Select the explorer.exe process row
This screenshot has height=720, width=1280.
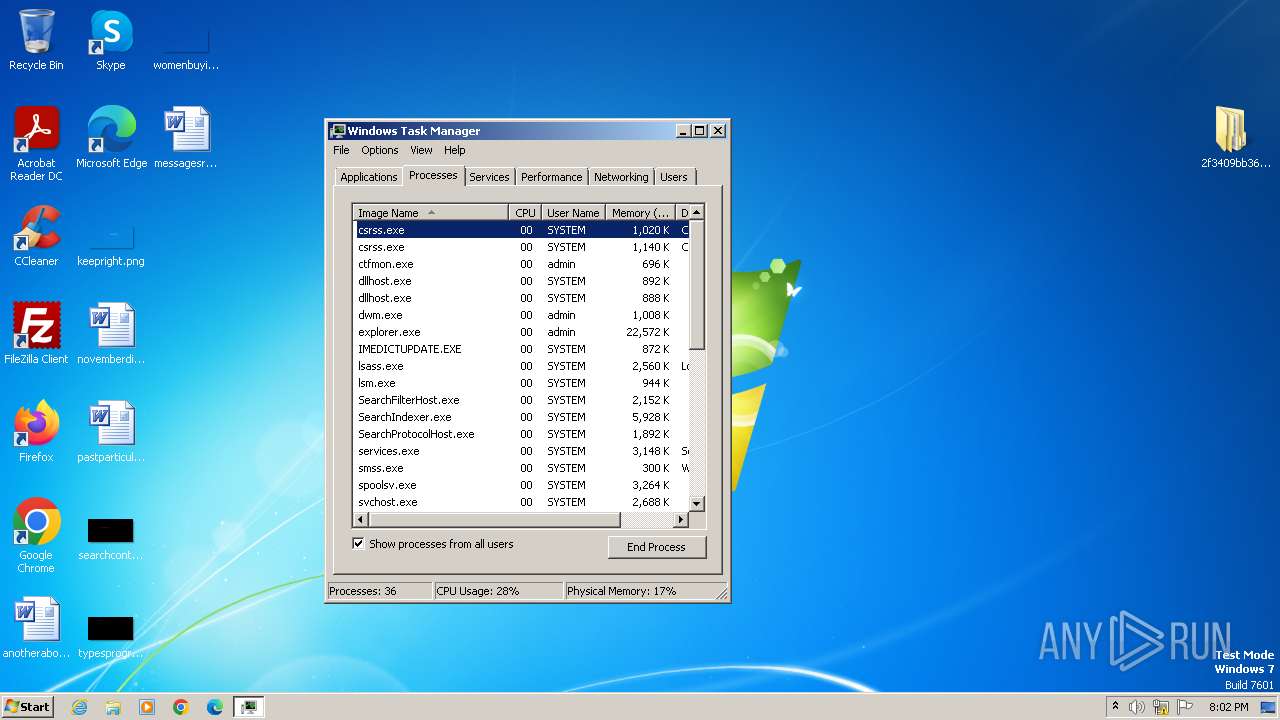(x=521, y=332)
